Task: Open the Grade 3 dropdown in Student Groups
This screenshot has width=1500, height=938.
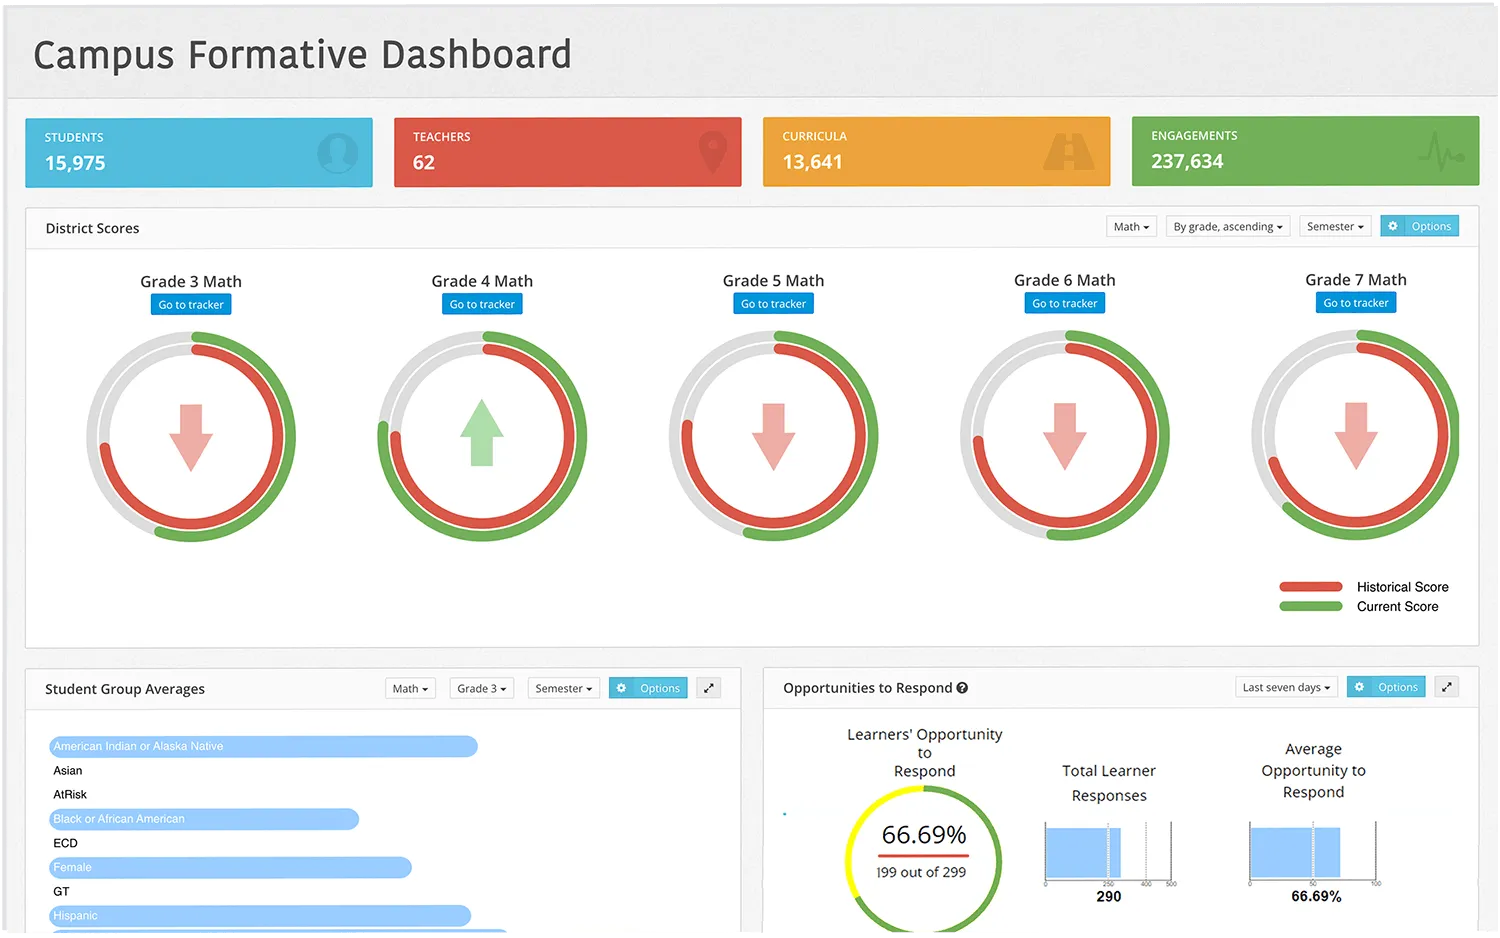Action: [x=481, y=688]
